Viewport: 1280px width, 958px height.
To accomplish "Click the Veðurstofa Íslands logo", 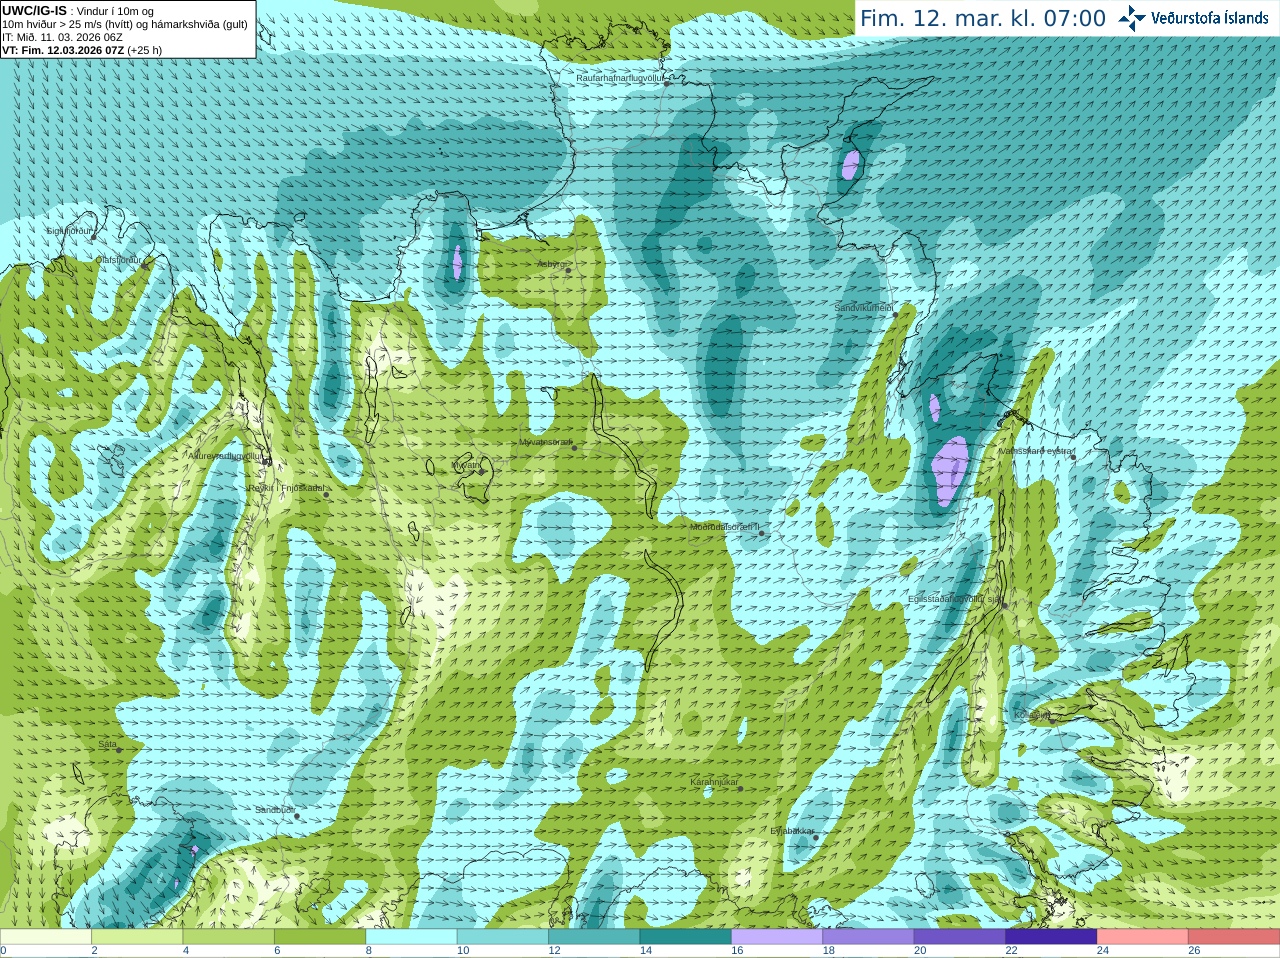I will [1193, 18].
